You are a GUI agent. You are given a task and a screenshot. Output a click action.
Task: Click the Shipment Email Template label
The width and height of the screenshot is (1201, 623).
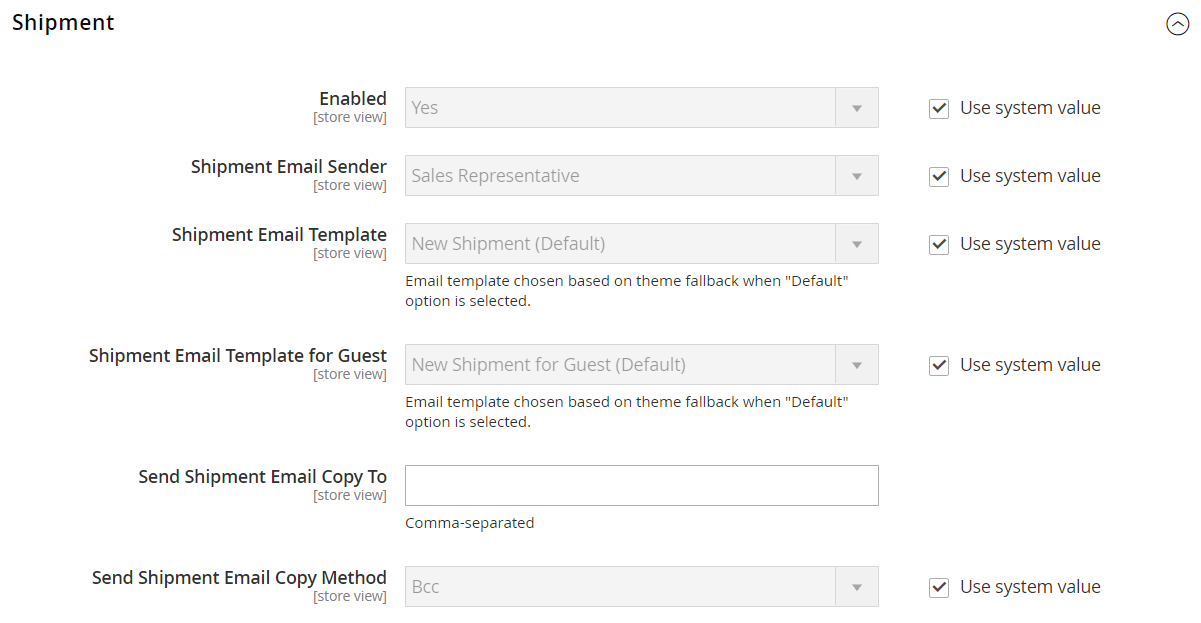(x=279, y=235)
